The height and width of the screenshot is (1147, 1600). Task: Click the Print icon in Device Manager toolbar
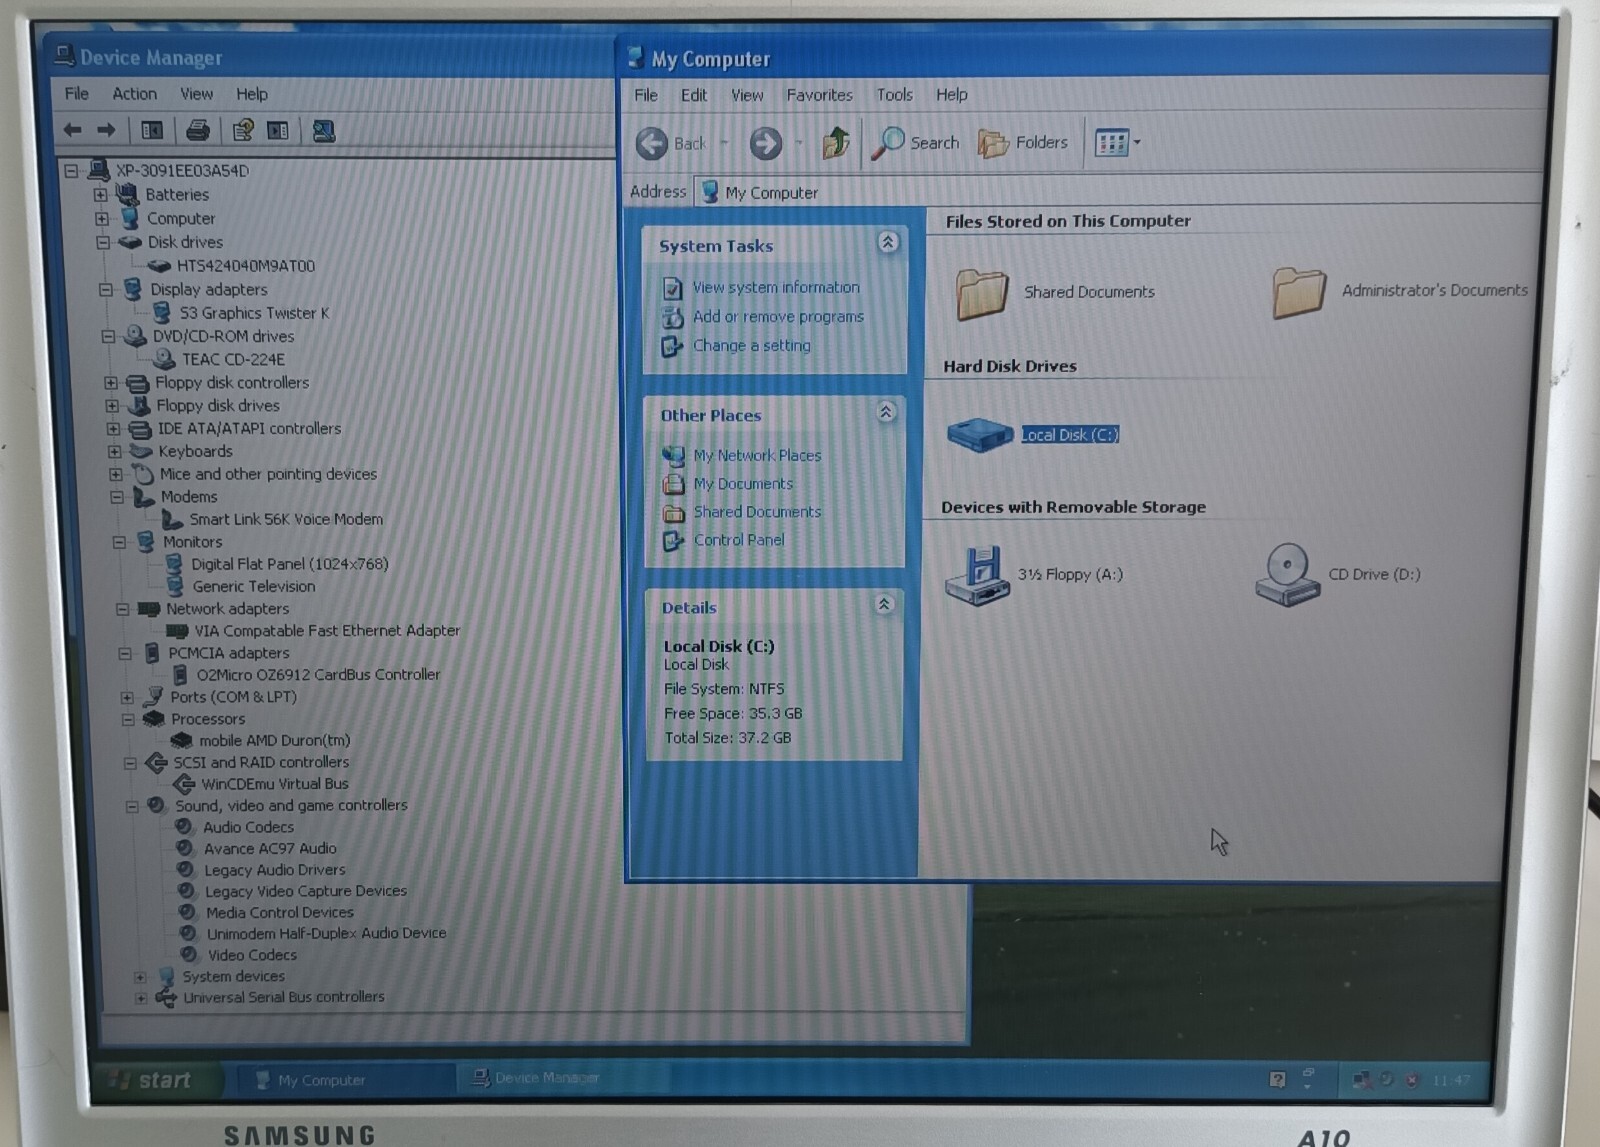(197, 130)
